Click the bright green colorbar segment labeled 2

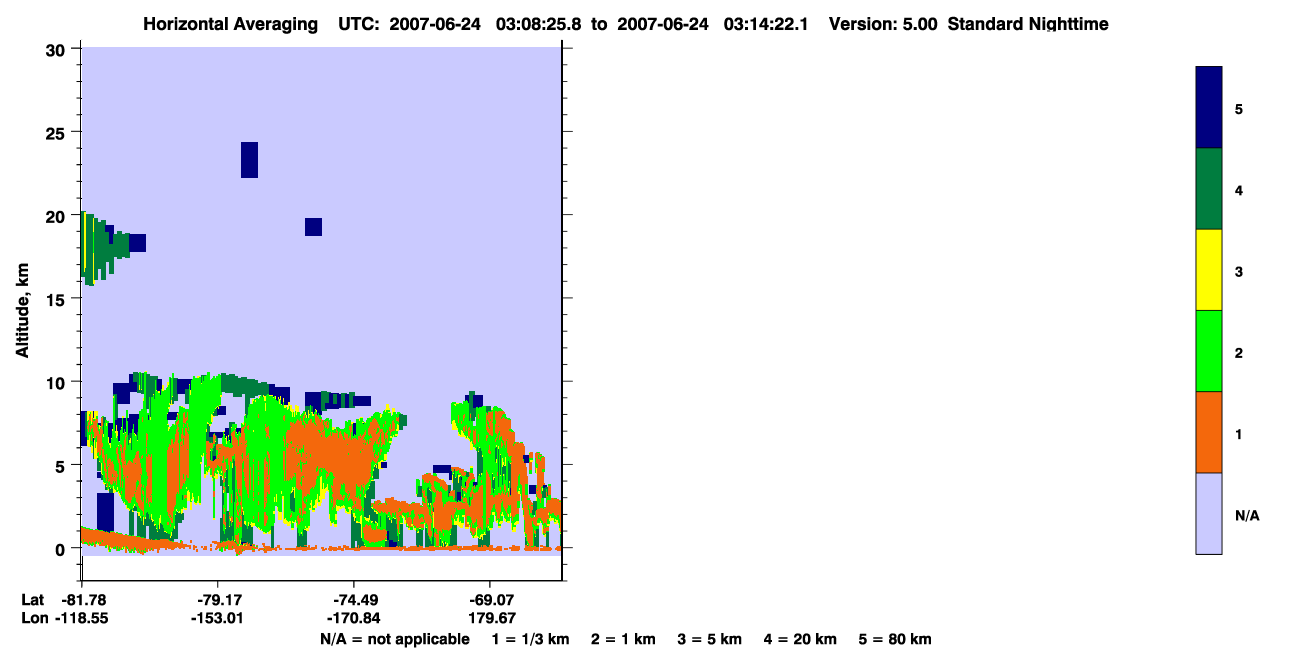click(1209, 351)
